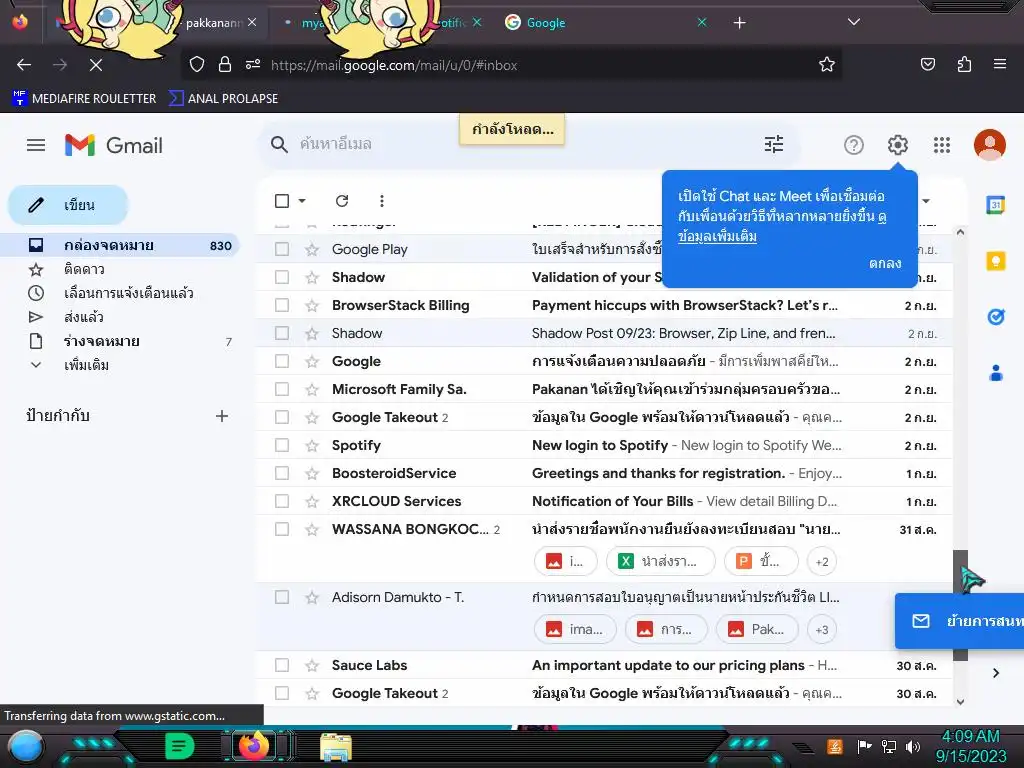This screenshot has height=768, width=1024.
Task: Open the i... image attachment chip
Action: coord(566,562)
